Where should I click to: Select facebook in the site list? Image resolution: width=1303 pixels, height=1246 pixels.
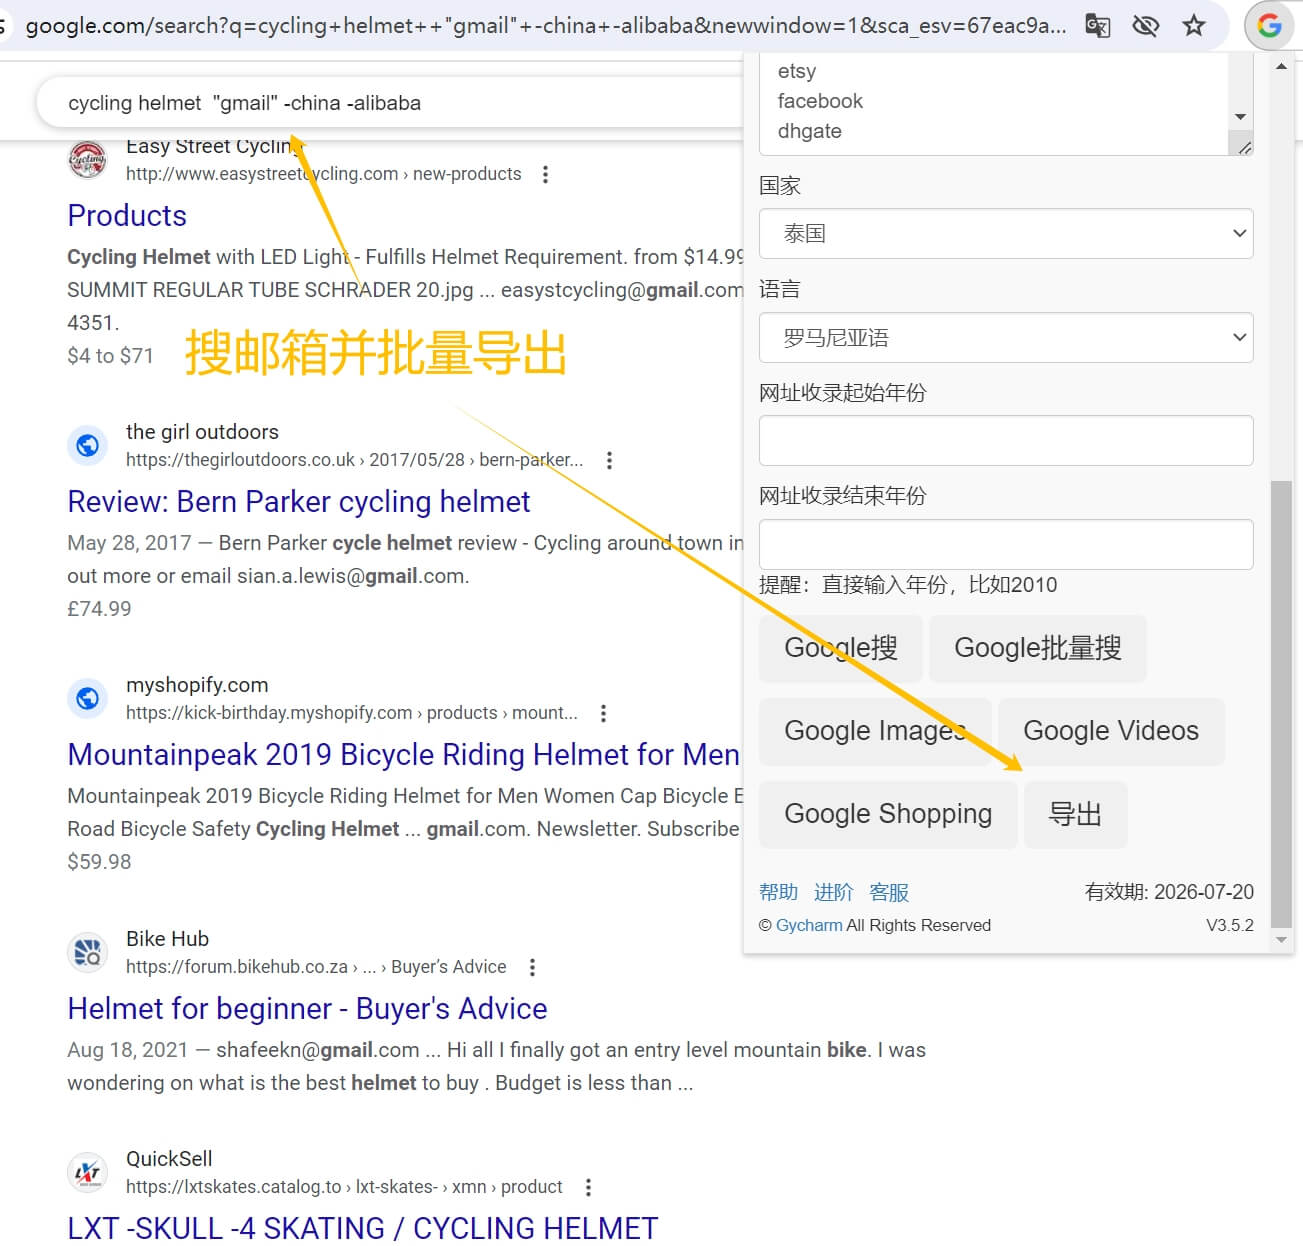pos(820,101)
